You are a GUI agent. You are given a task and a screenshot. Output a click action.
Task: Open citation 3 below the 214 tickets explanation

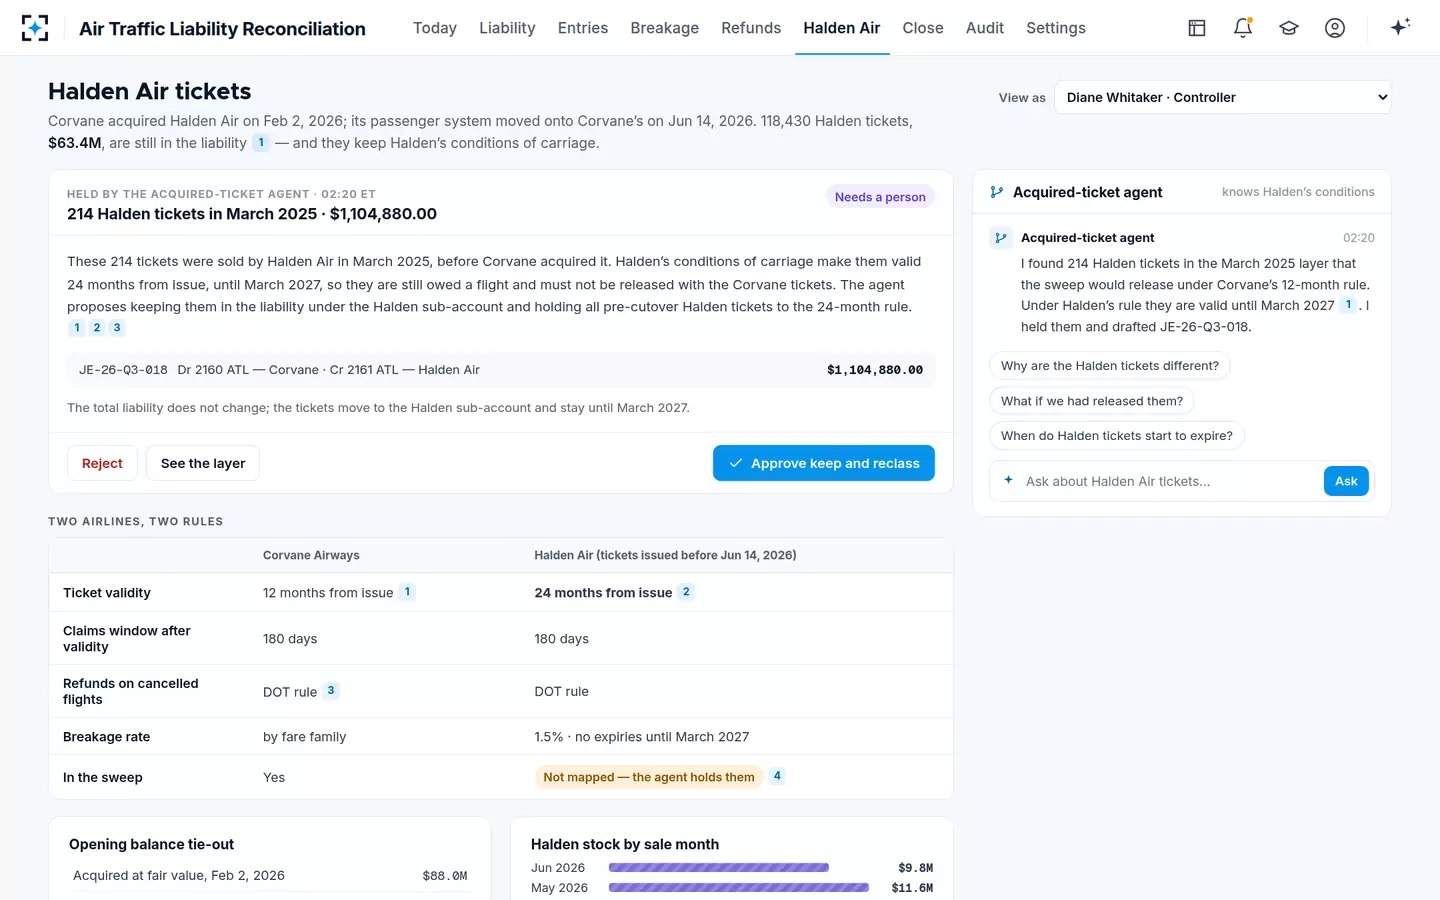(117, 328)
